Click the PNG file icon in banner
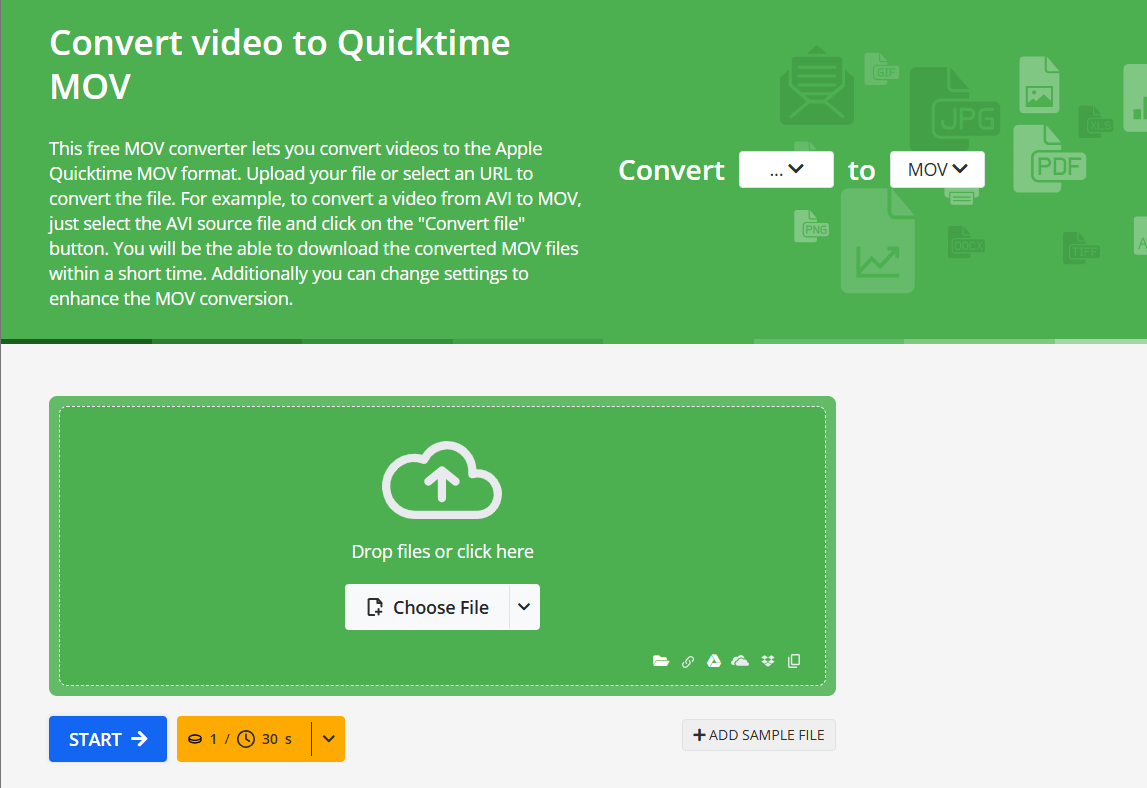 [x=811, y=227]
